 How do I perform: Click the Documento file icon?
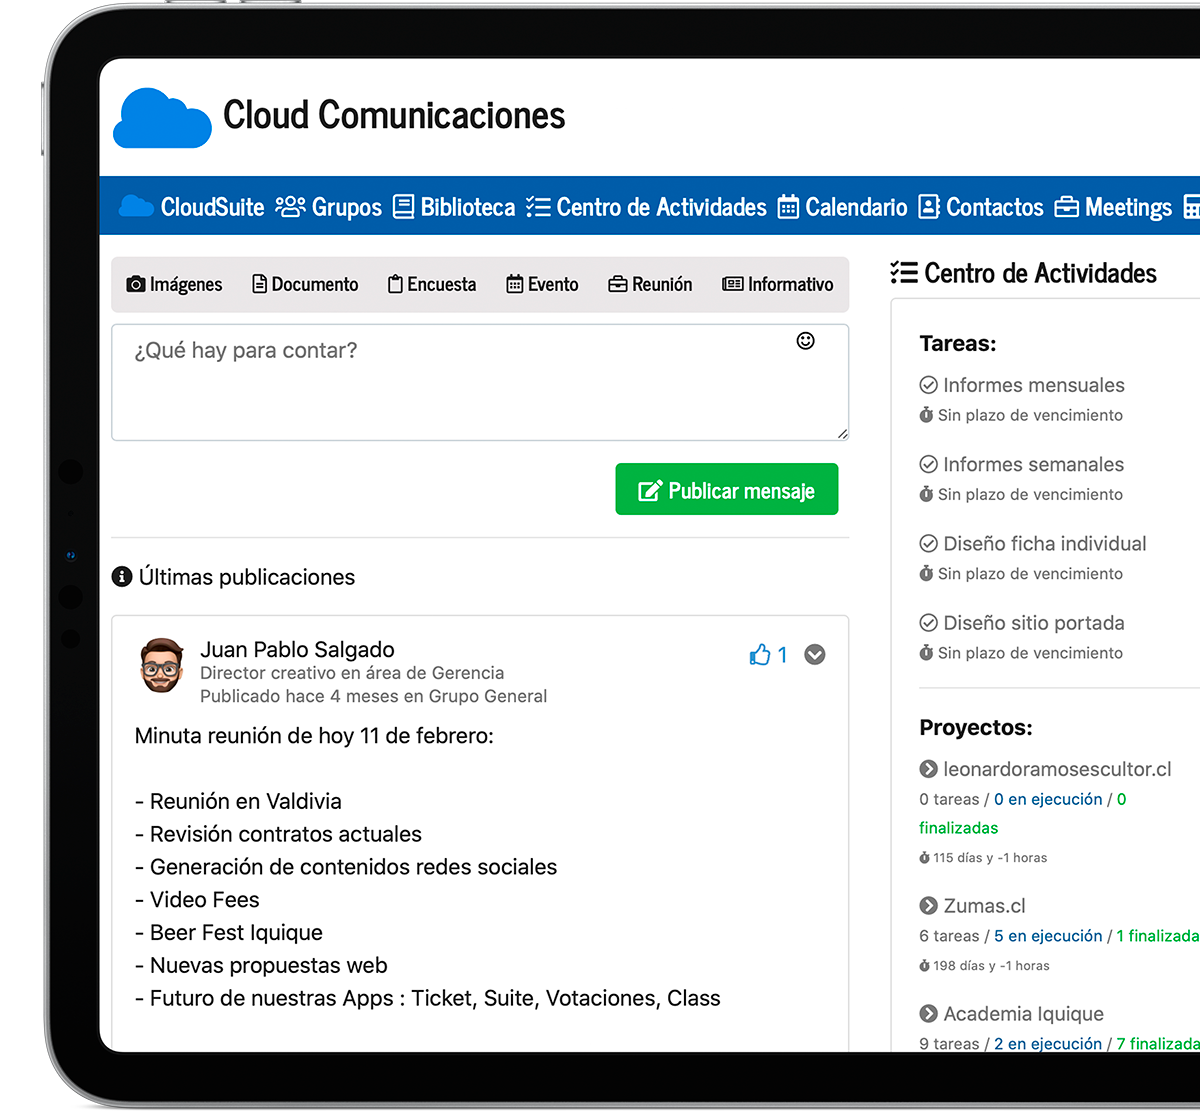click(x=259, y=285)
